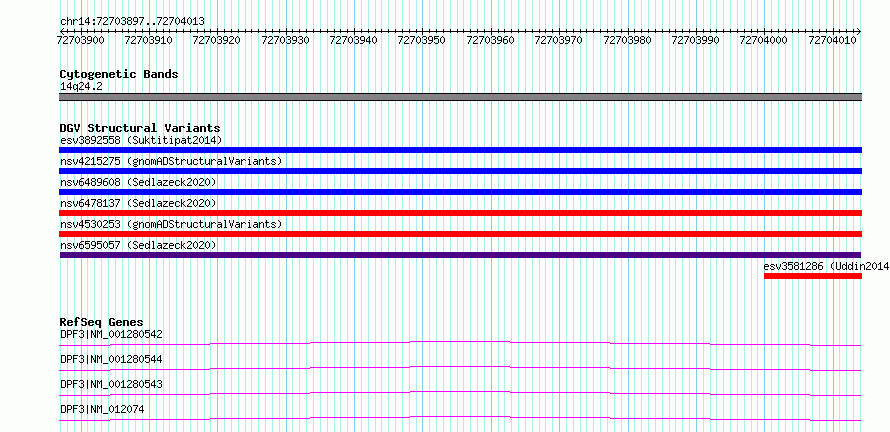Click ruler position 72703910
Viewport: 890px width, 432px height.
pyautogui.click(x=149, y=40)
